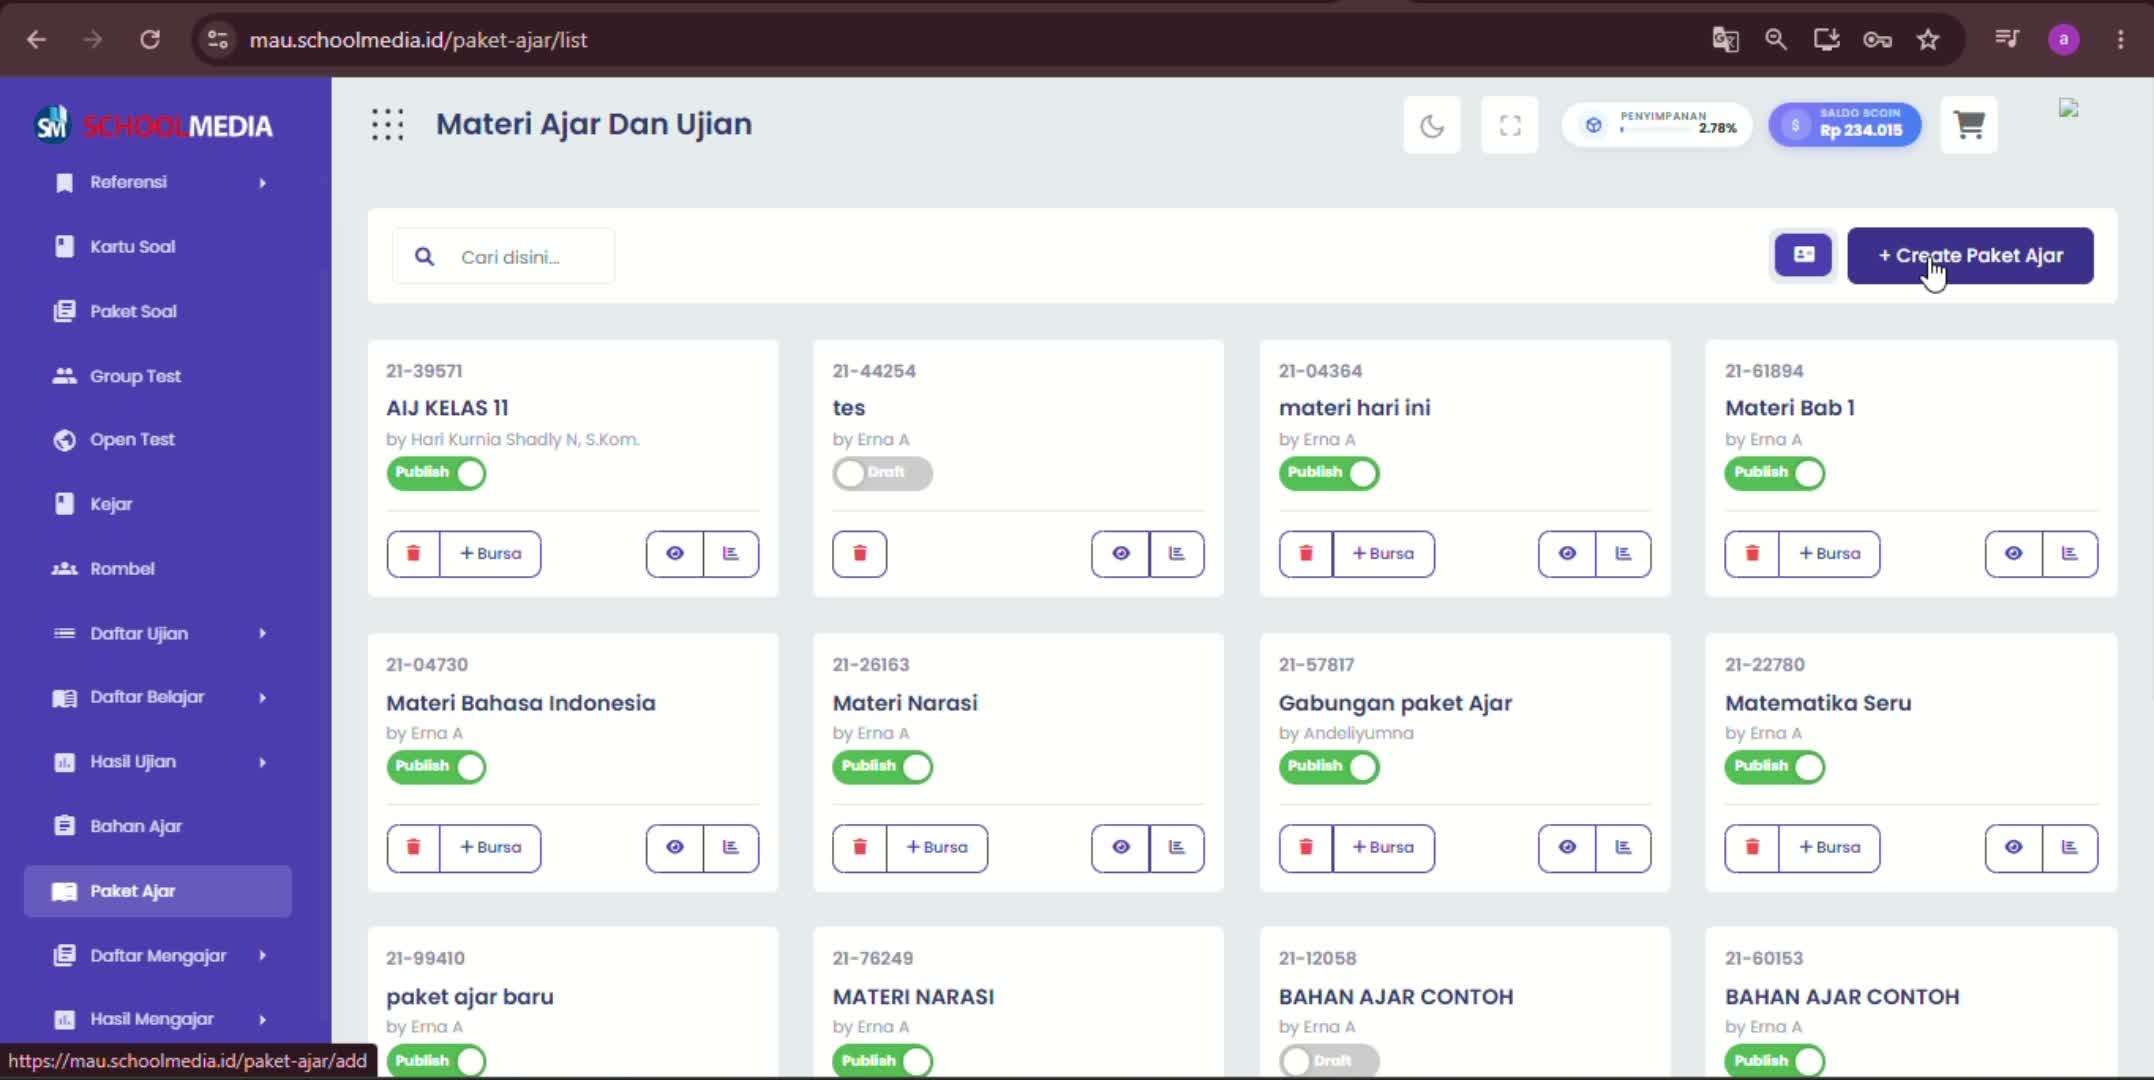Add Materi Narasi to Bursa
Screen dimensions: 2154x1080
pos(937,848)
